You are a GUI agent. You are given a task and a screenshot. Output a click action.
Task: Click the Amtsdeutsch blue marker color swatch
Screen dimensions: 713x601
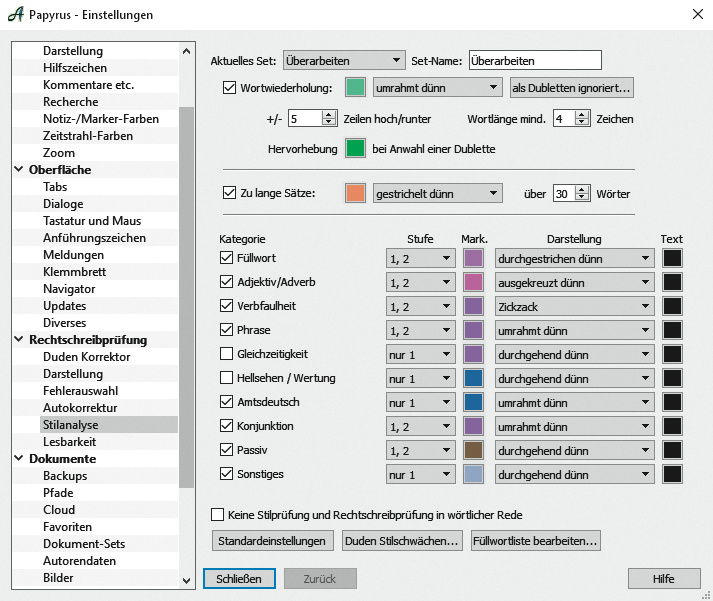pos(474,402)
